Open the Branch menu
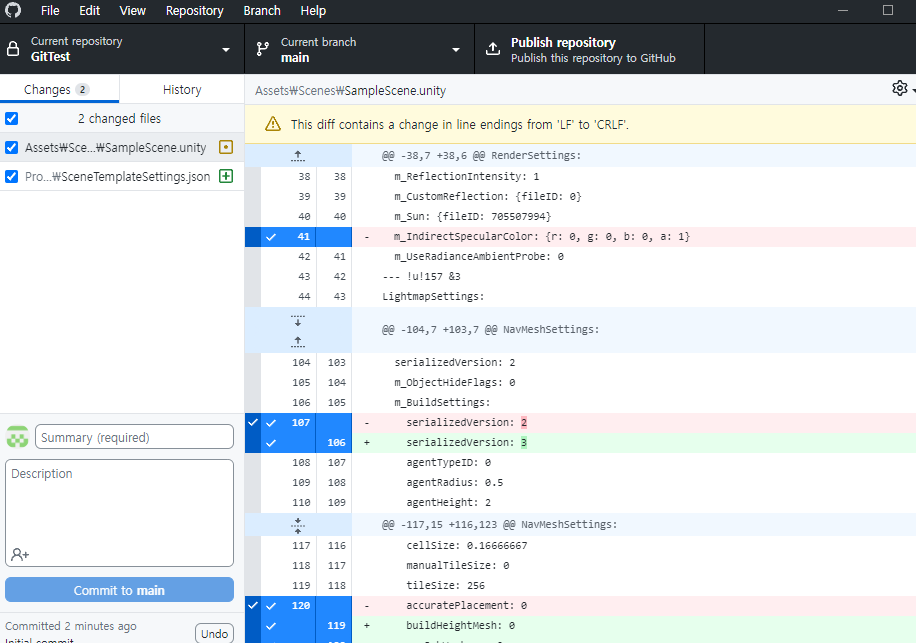Image resolution: width=916 pixels, height=643 pixels. (262, 11)
